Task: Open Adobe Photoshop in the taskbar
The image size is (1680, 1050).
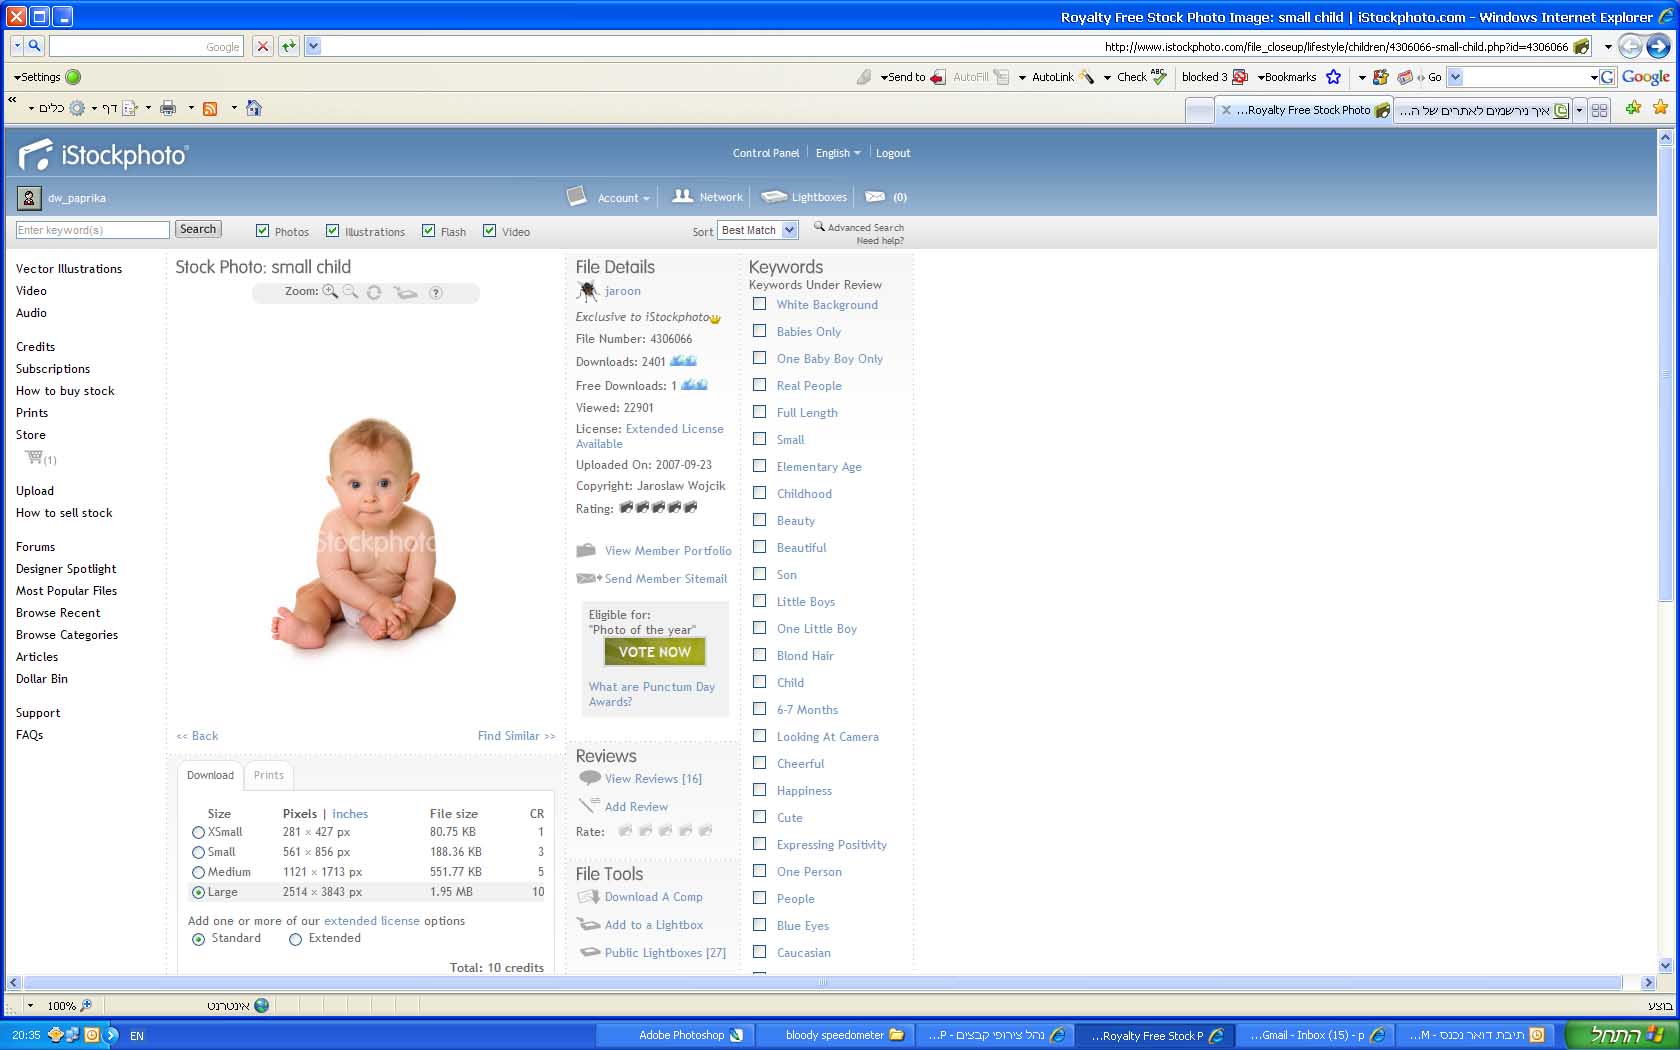Action: (673, 1035)
